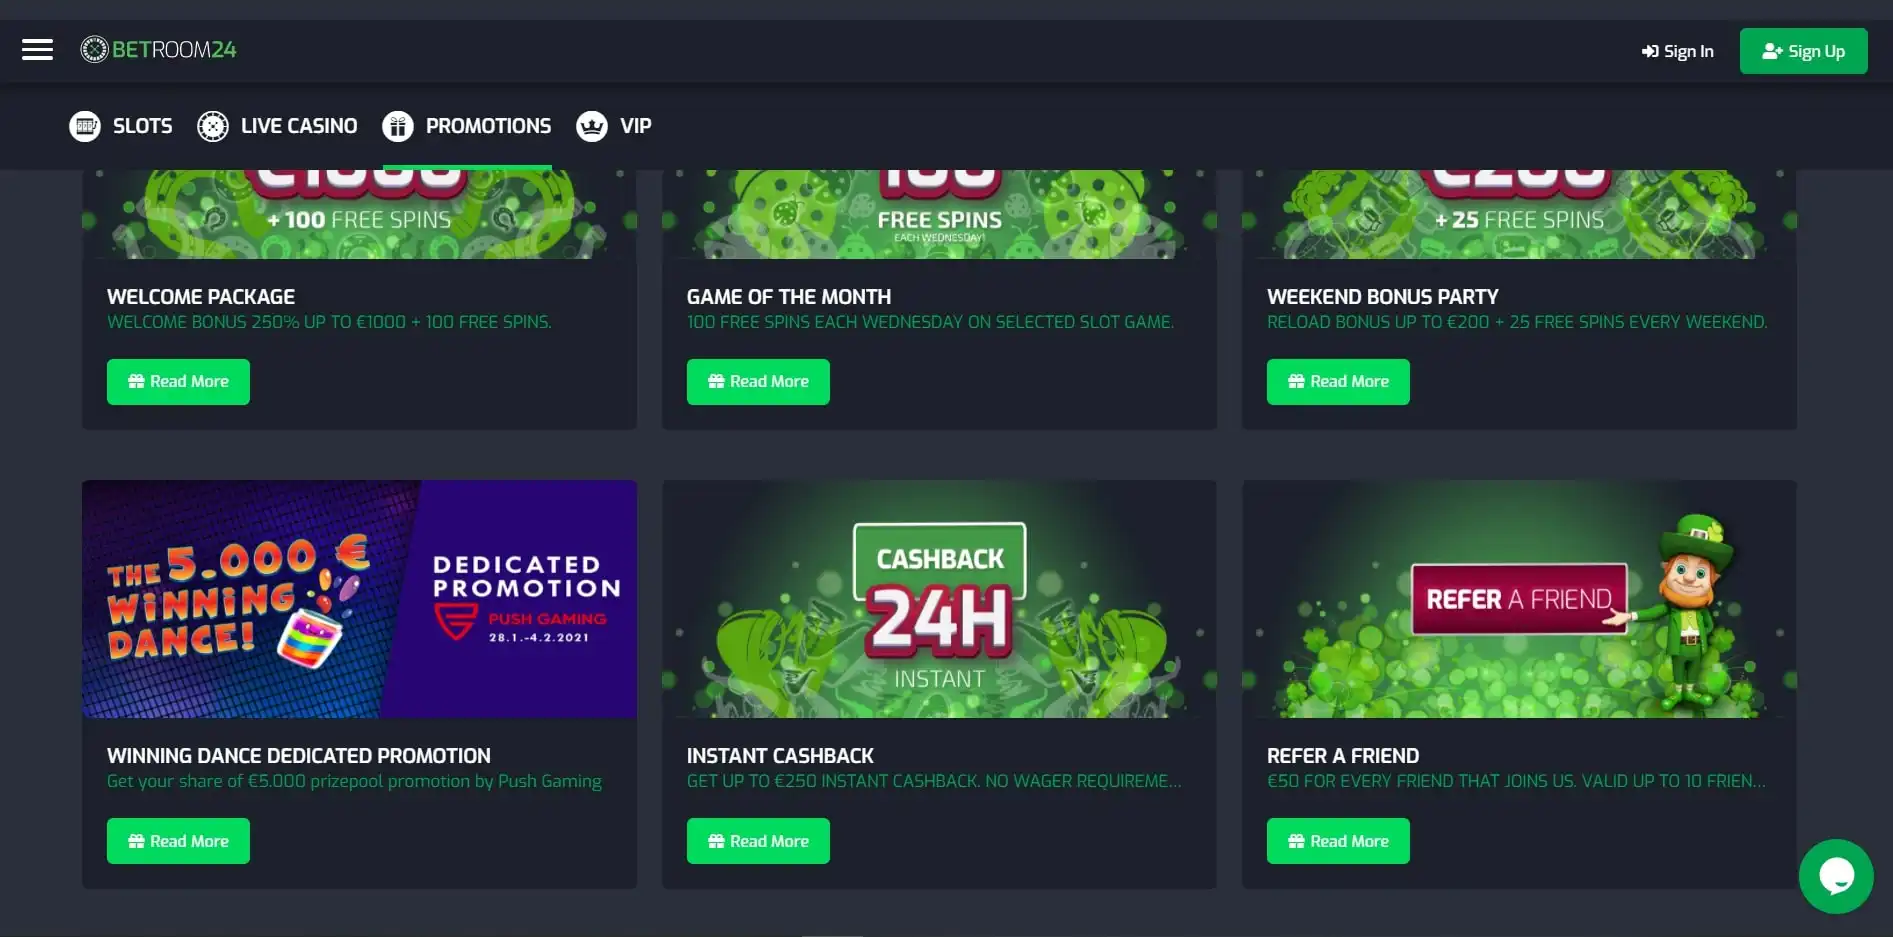Image resolution: width=1893 pixels, height=937 pixels.
Task: Click the Slots slot-machine icon
Action: [x=85, y=126]
